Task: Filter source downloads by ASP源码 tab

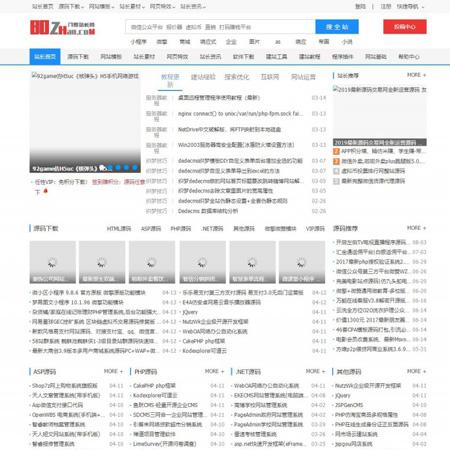Action: (151, 229)
